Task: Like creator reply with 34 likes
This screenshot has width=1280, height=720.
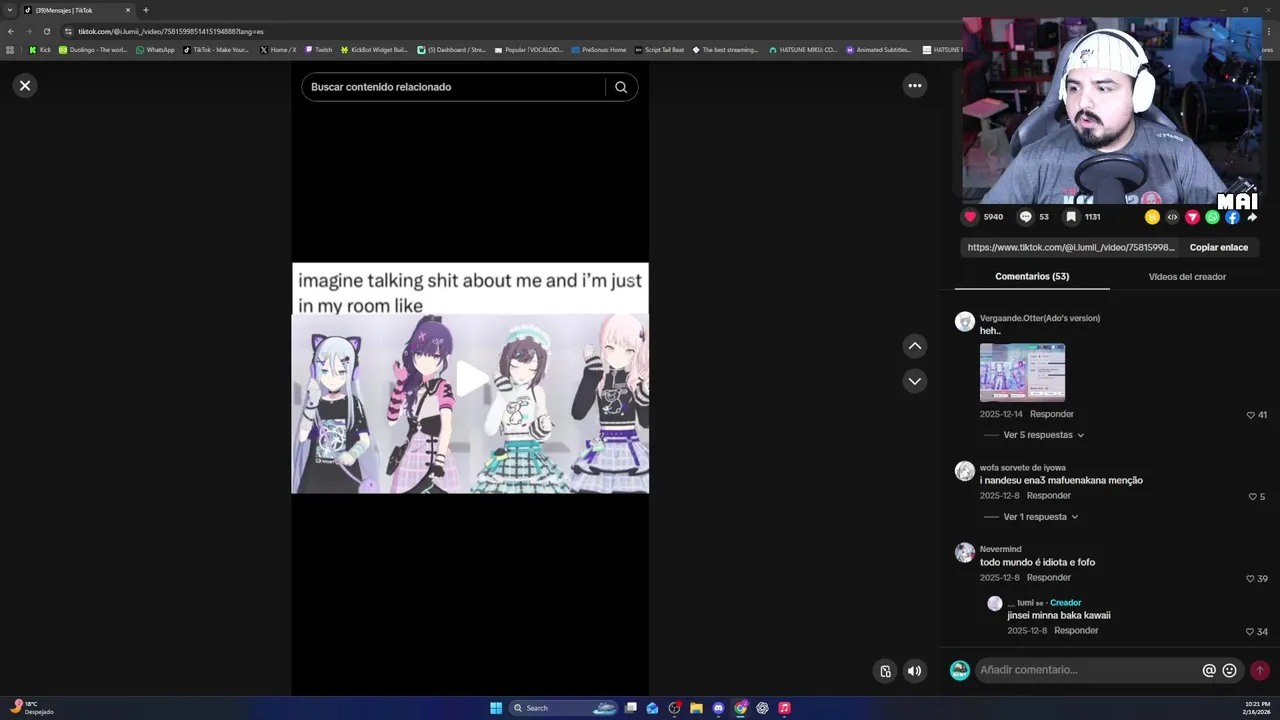Action: click(x=1250, y=632)
